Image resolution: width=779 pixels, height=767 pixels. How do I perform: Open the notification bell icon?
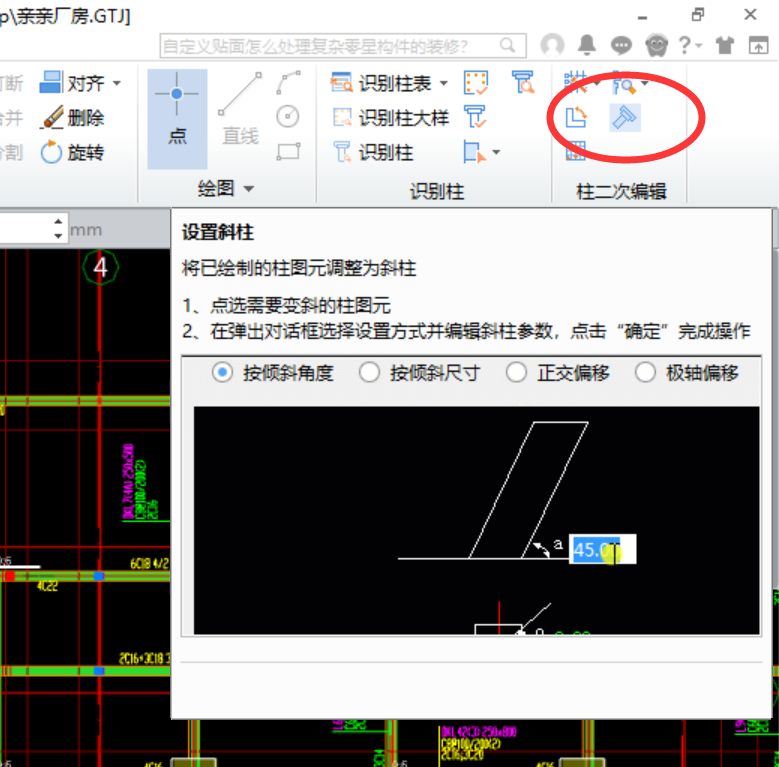point(587,45)
